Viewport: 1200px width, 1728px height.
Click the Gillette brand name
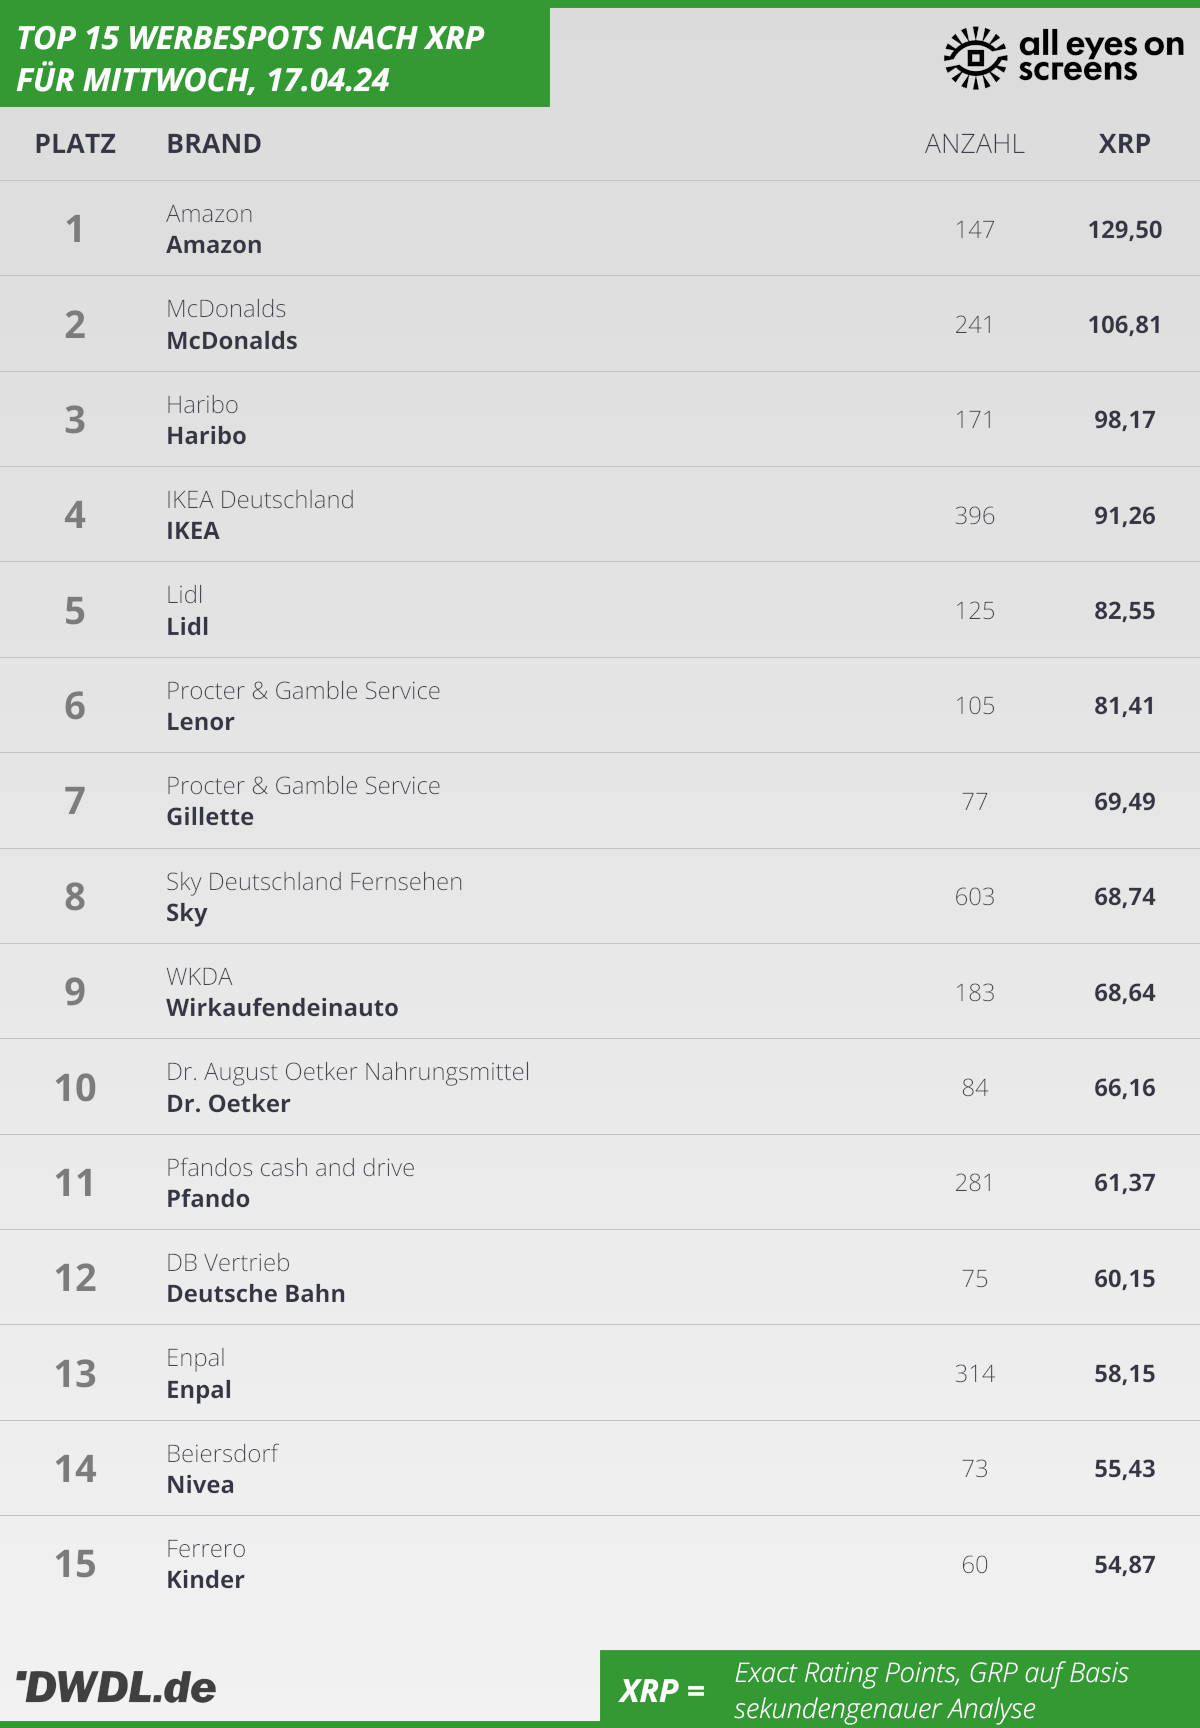(x=210, y=817)
